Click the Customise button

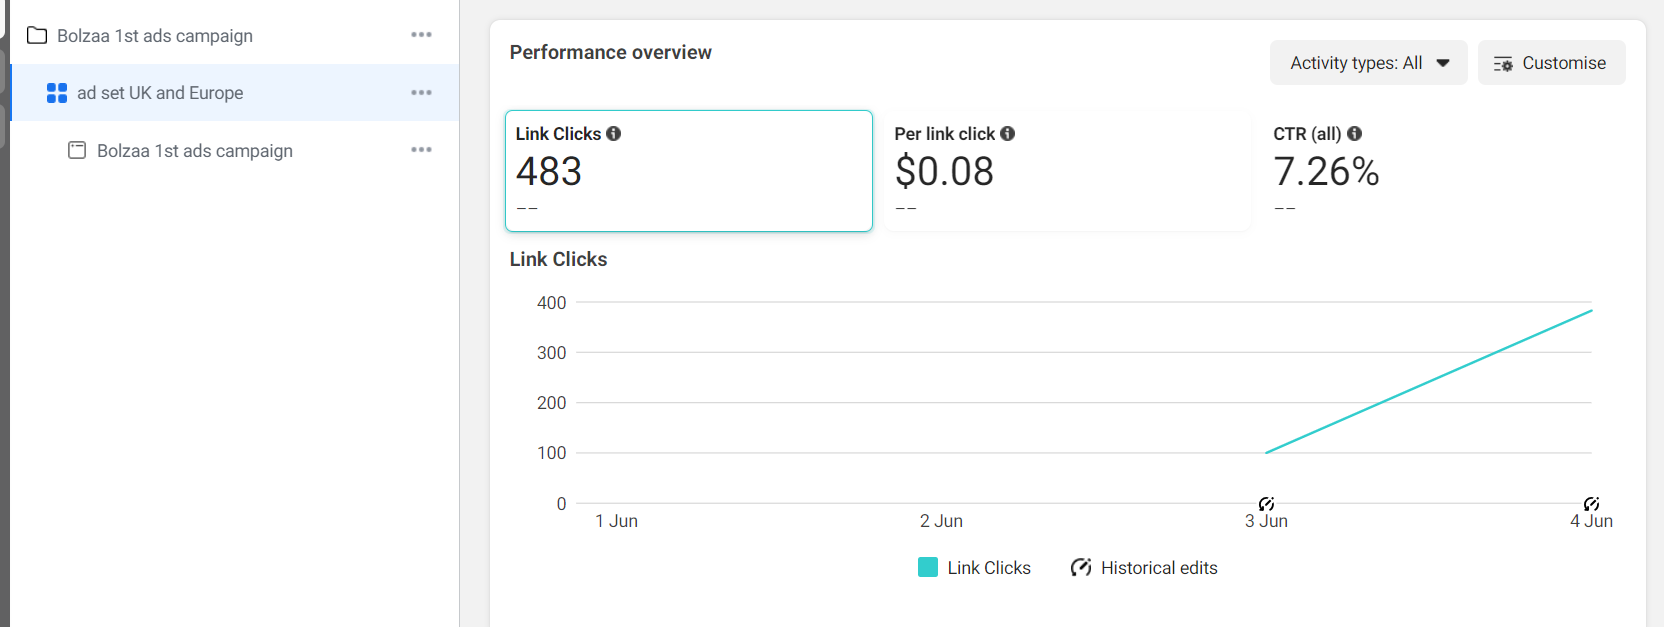(1551, 63)
